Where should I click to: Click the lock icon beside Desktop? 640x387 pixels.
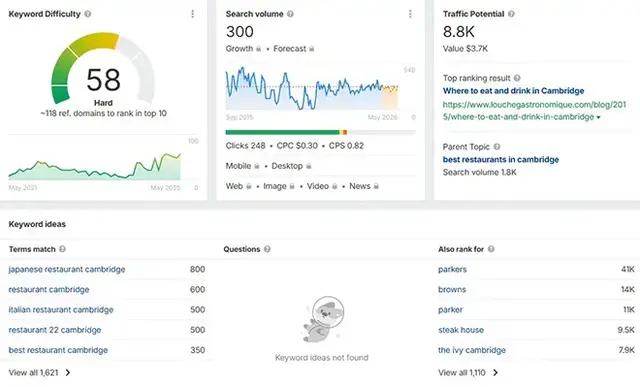point(309,166)
